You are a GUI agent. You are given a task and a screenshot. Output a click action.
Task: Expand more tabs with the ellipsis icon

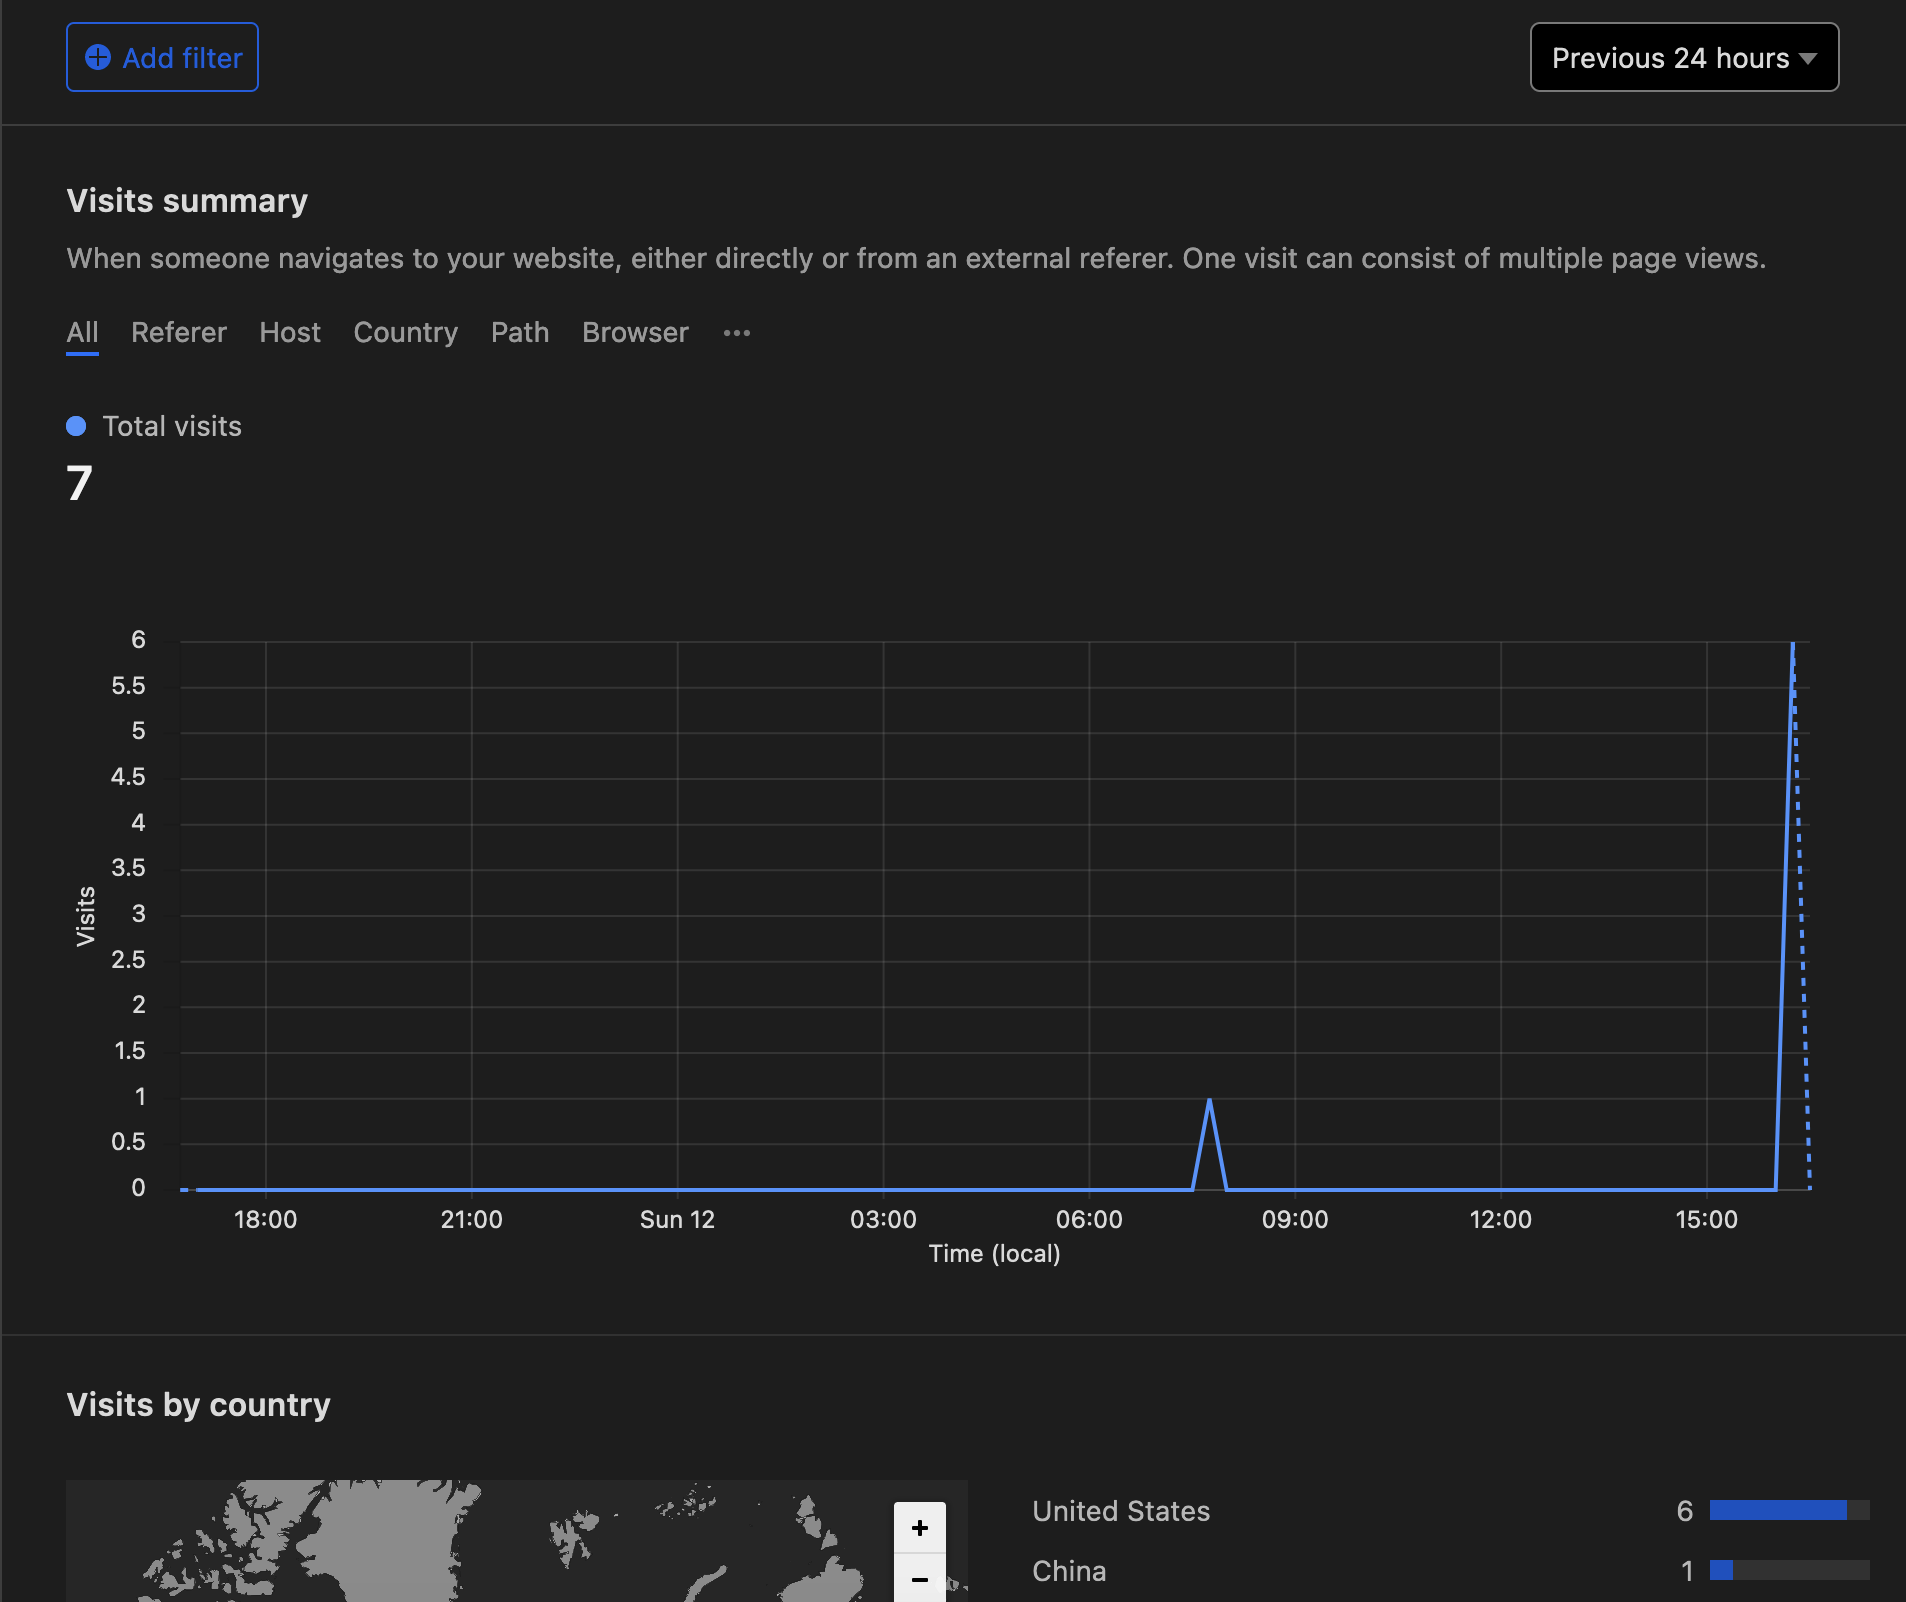coord(736,333)
